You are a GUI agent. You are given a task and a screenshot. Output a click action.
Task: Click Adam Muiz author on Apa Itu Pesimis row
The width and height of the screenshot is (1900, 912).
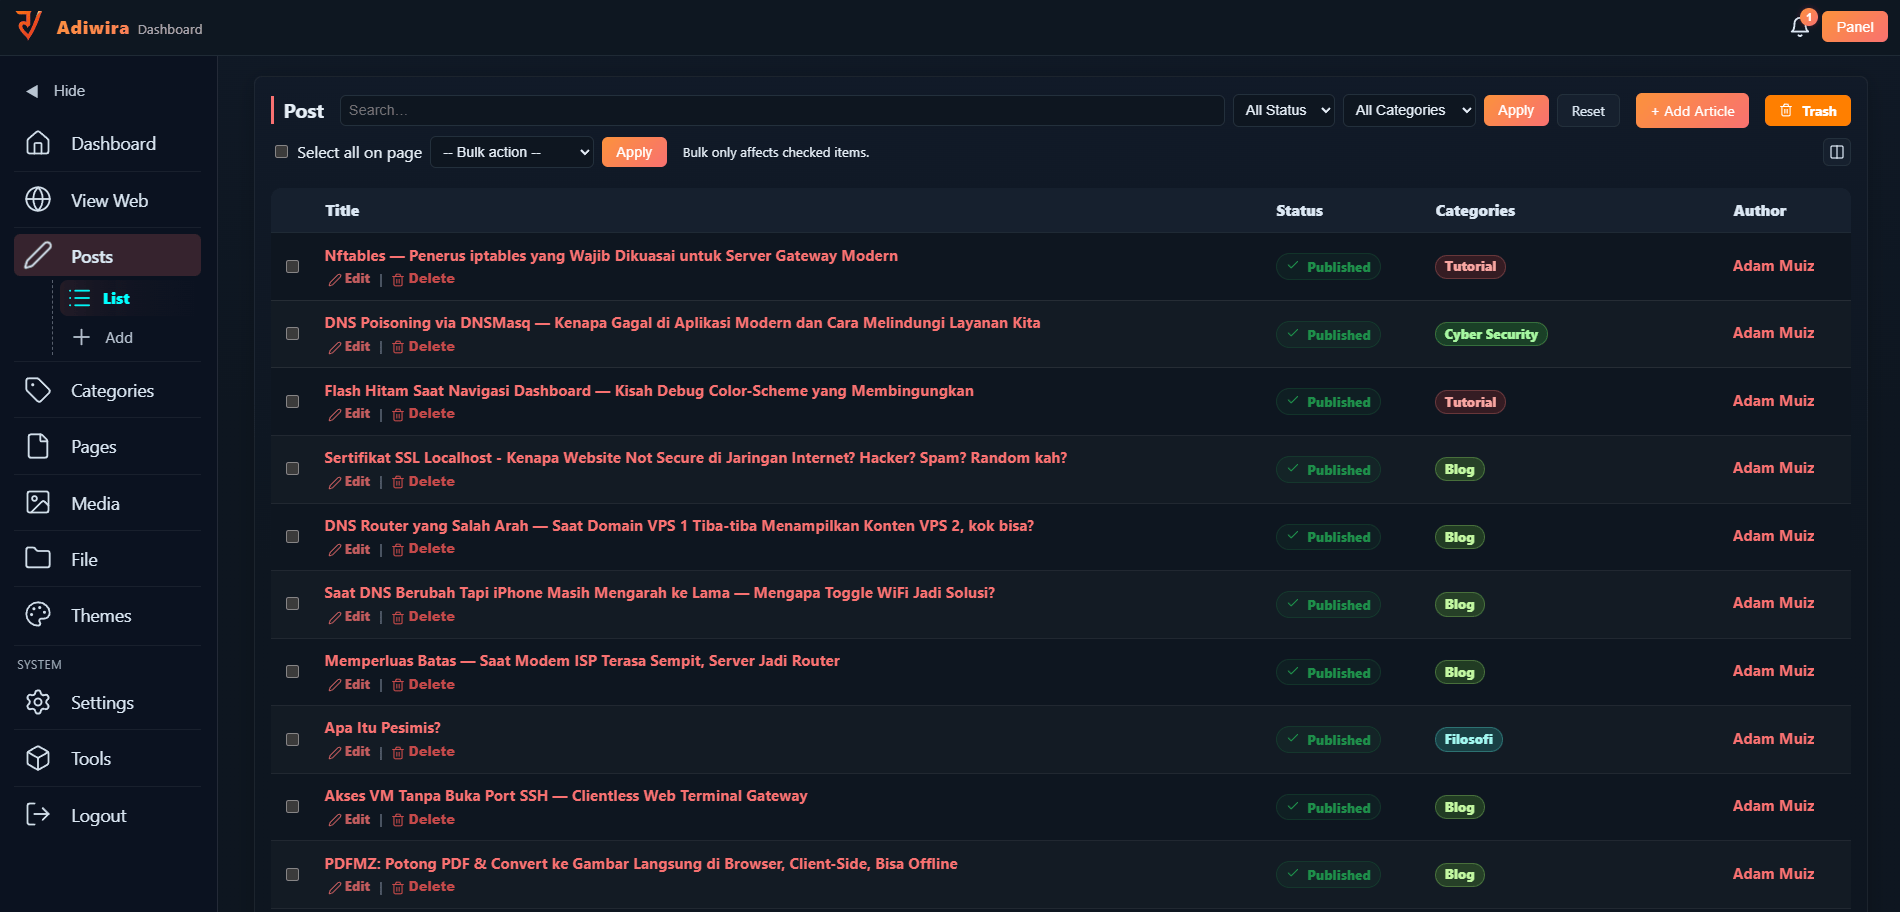pos(1773,738)
